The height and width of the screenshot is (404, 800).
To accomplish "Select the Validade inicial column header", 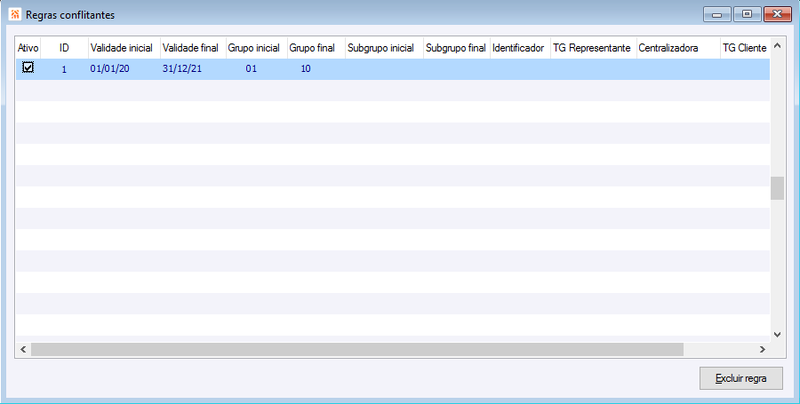I will 124,48.
